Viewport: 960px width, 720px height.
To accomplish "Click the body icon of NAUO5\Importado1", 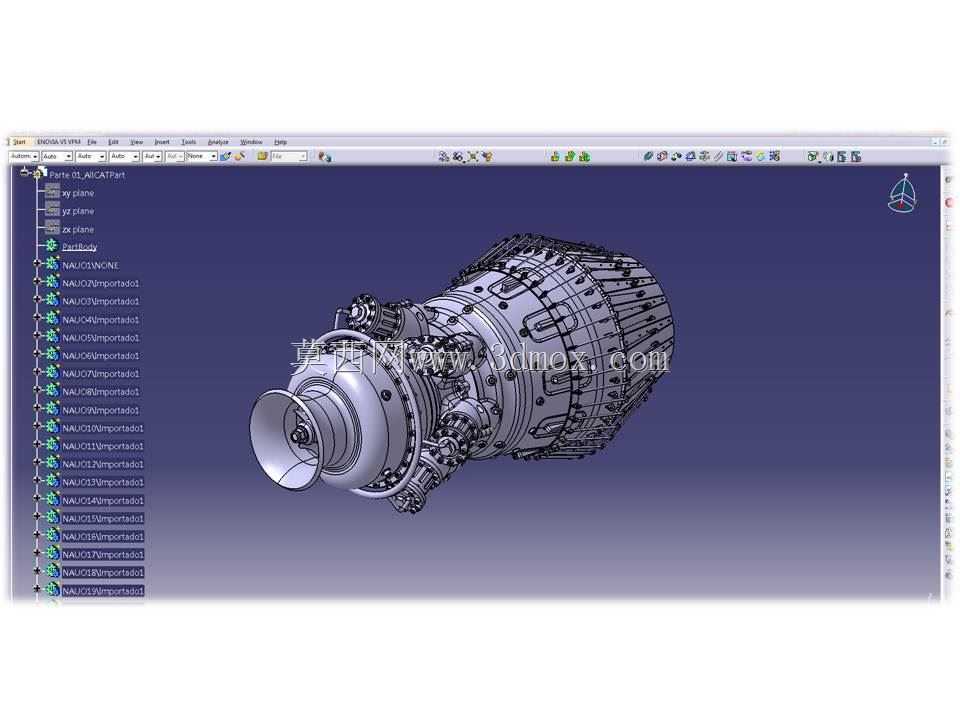I will pos(52,337).
